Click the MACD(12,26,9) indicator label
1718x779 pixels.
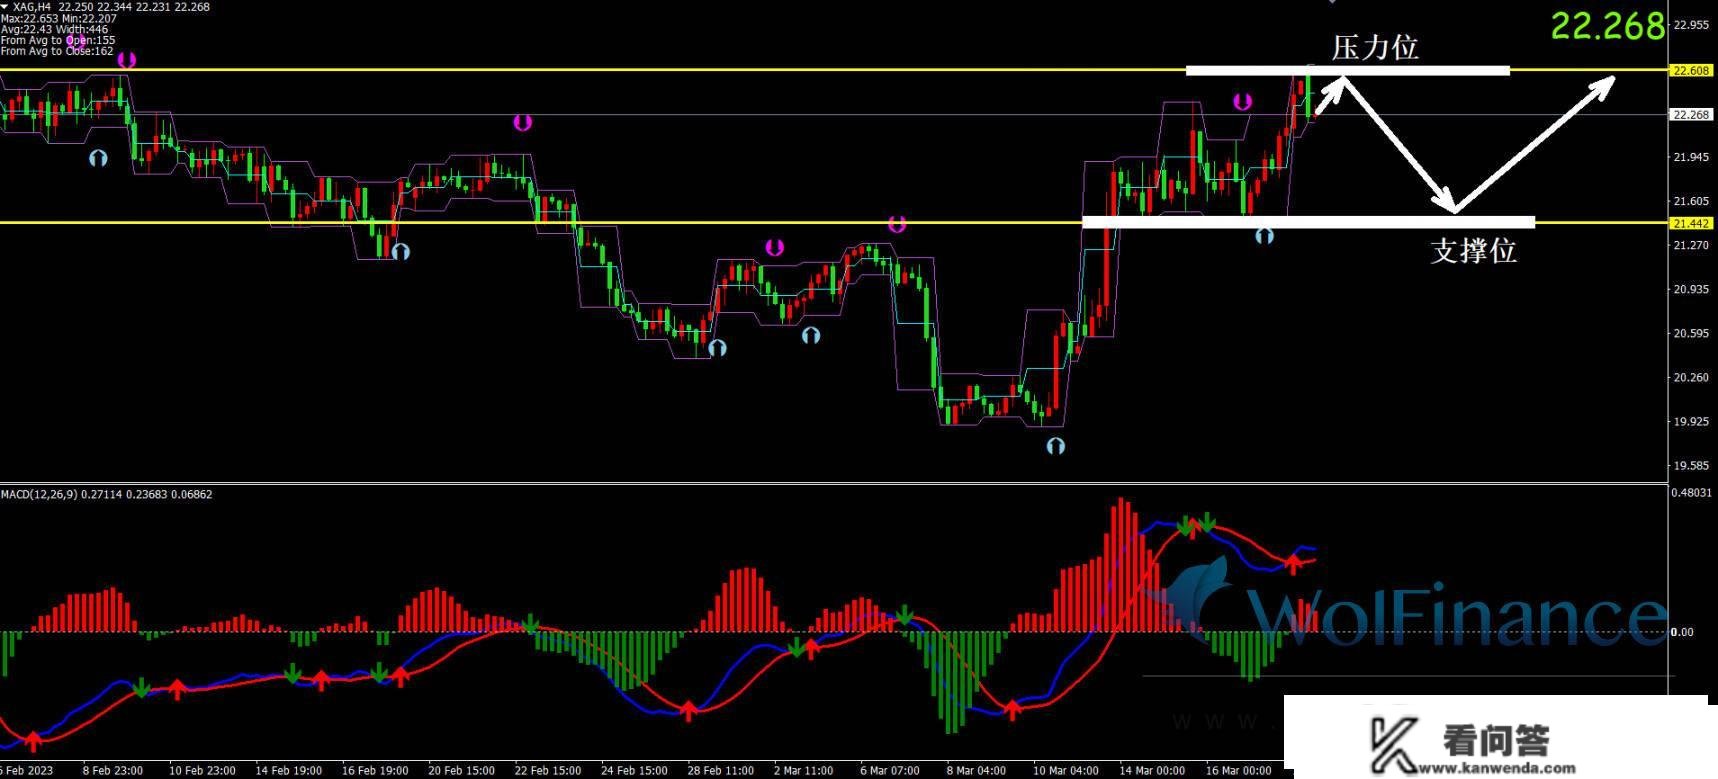pyautogui.click(x=38, y=494)
